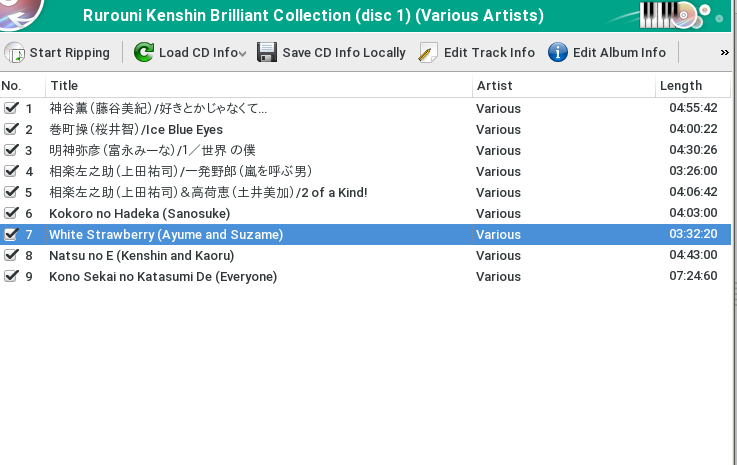Disable ripping for track 9
Viewport: 737px width, 465px height.
11,276
